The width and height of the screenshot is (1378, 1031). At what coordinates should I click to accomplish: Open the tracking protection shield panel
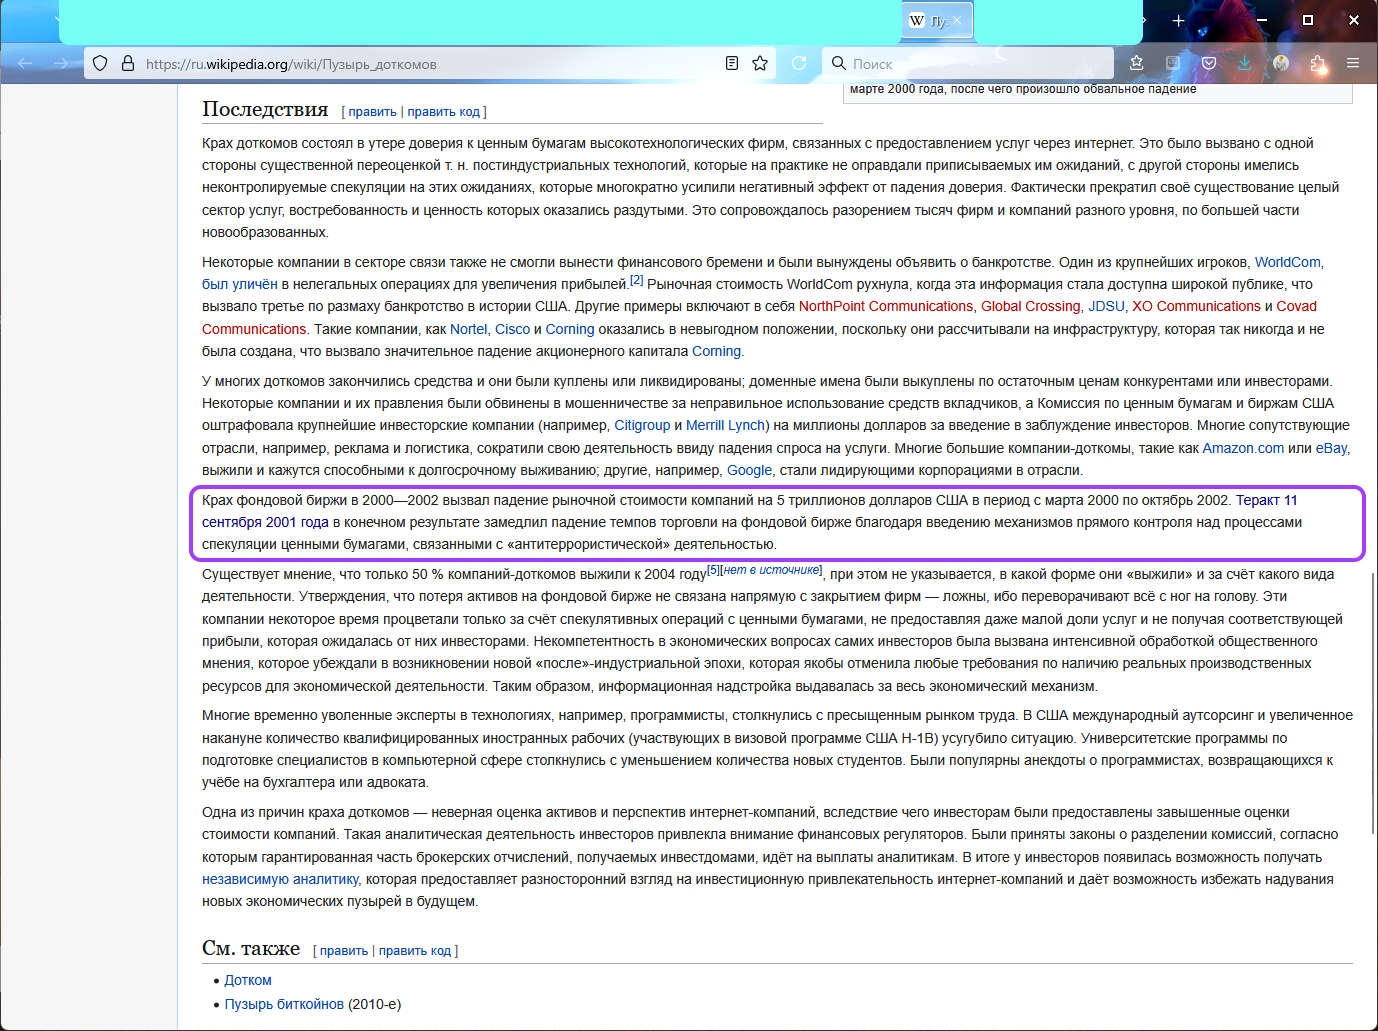point(100,63)
